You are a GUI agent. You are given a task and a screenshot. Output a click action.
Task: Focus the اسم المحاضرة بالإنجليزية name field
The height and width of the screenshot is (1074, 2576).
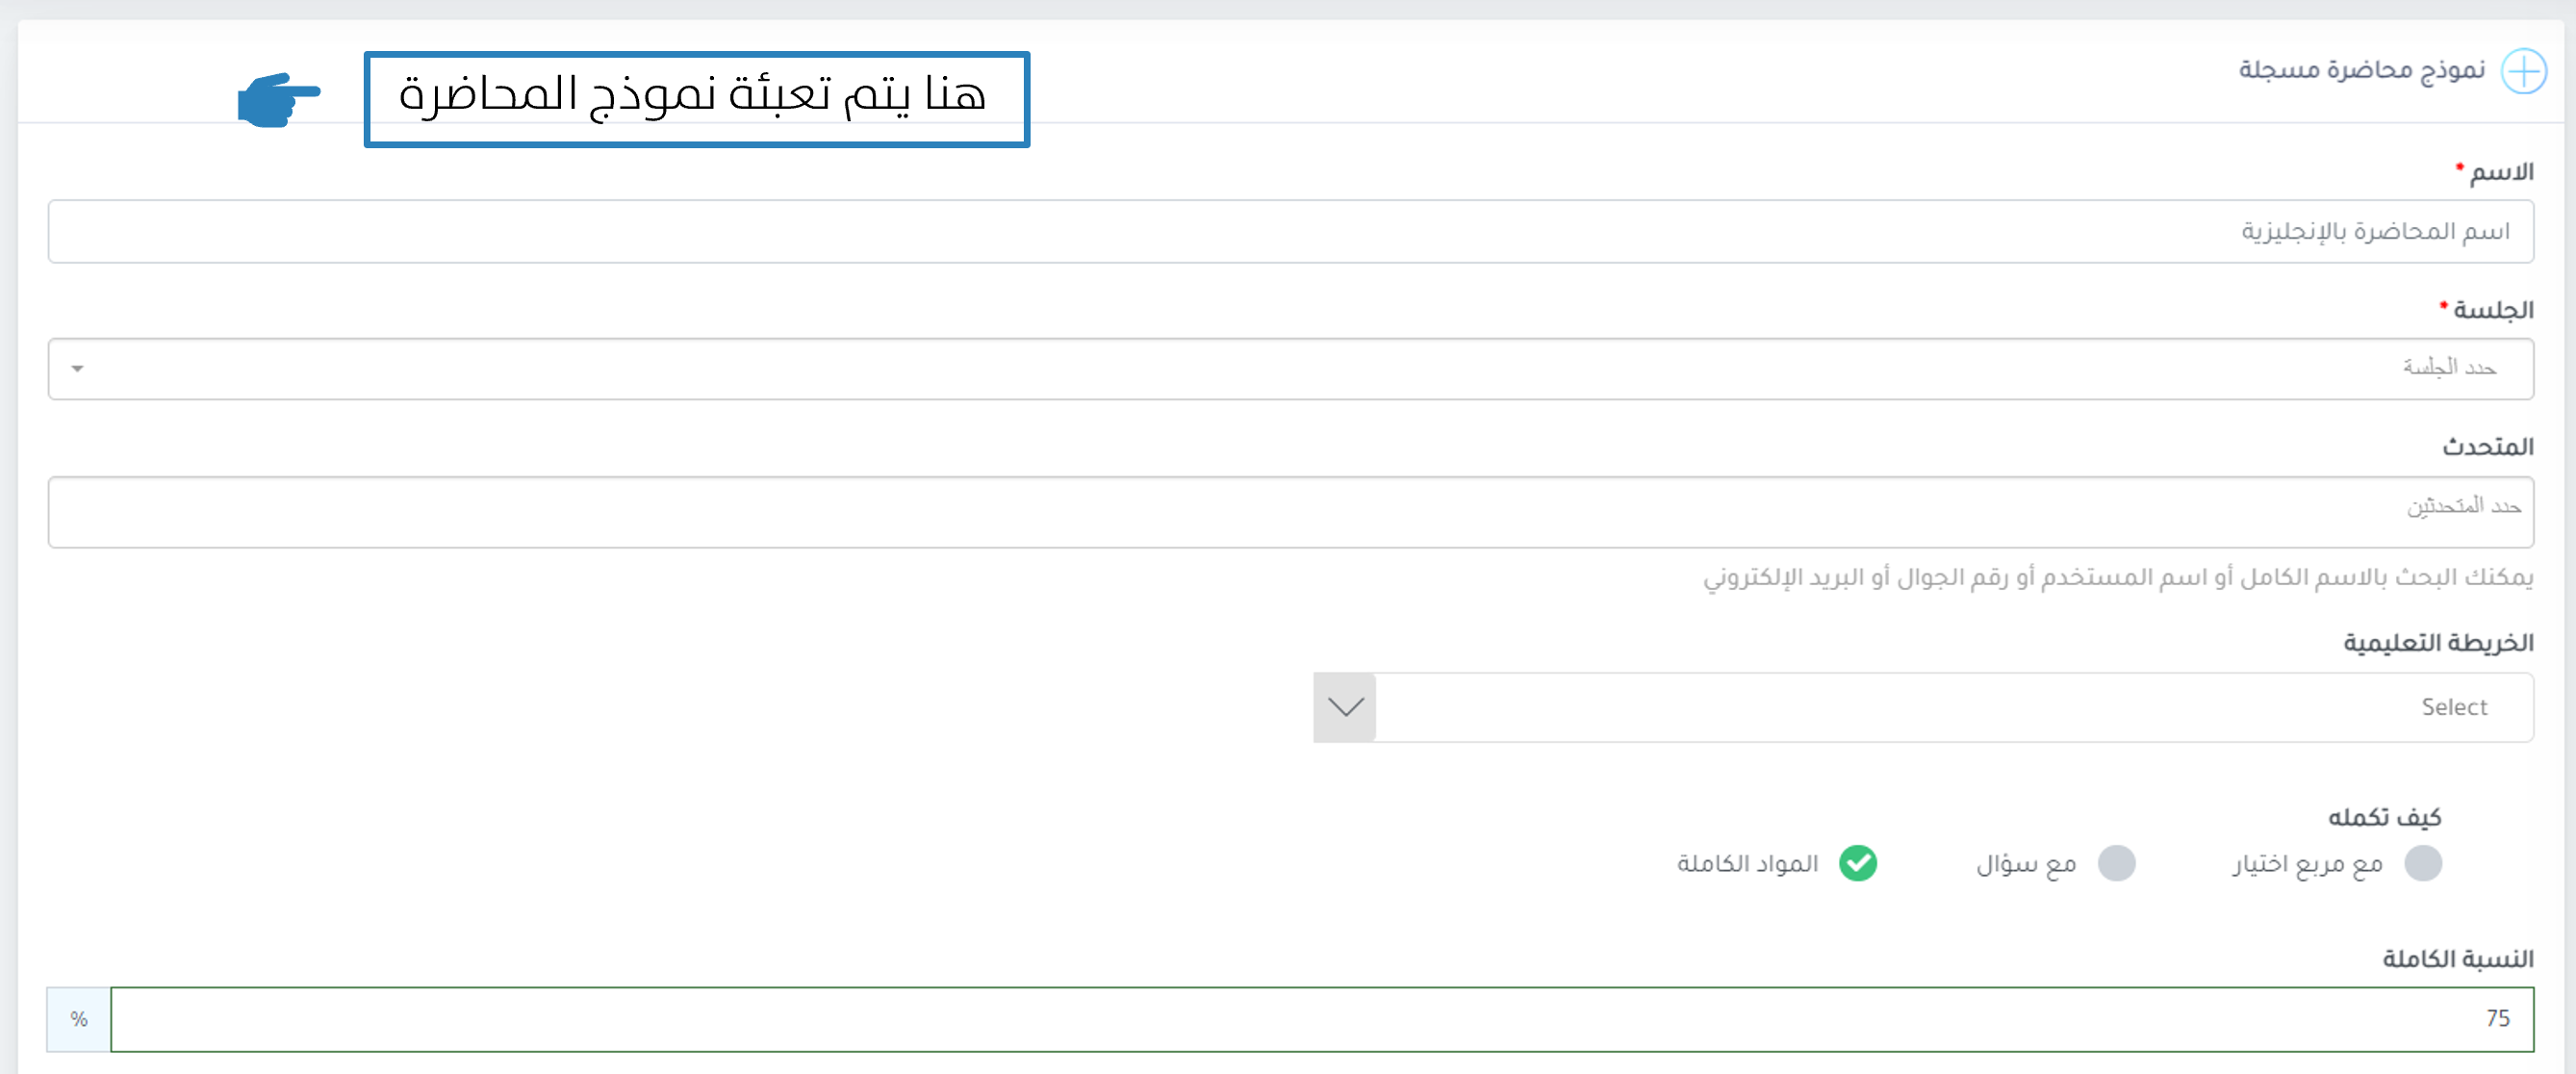[1290, 231]
